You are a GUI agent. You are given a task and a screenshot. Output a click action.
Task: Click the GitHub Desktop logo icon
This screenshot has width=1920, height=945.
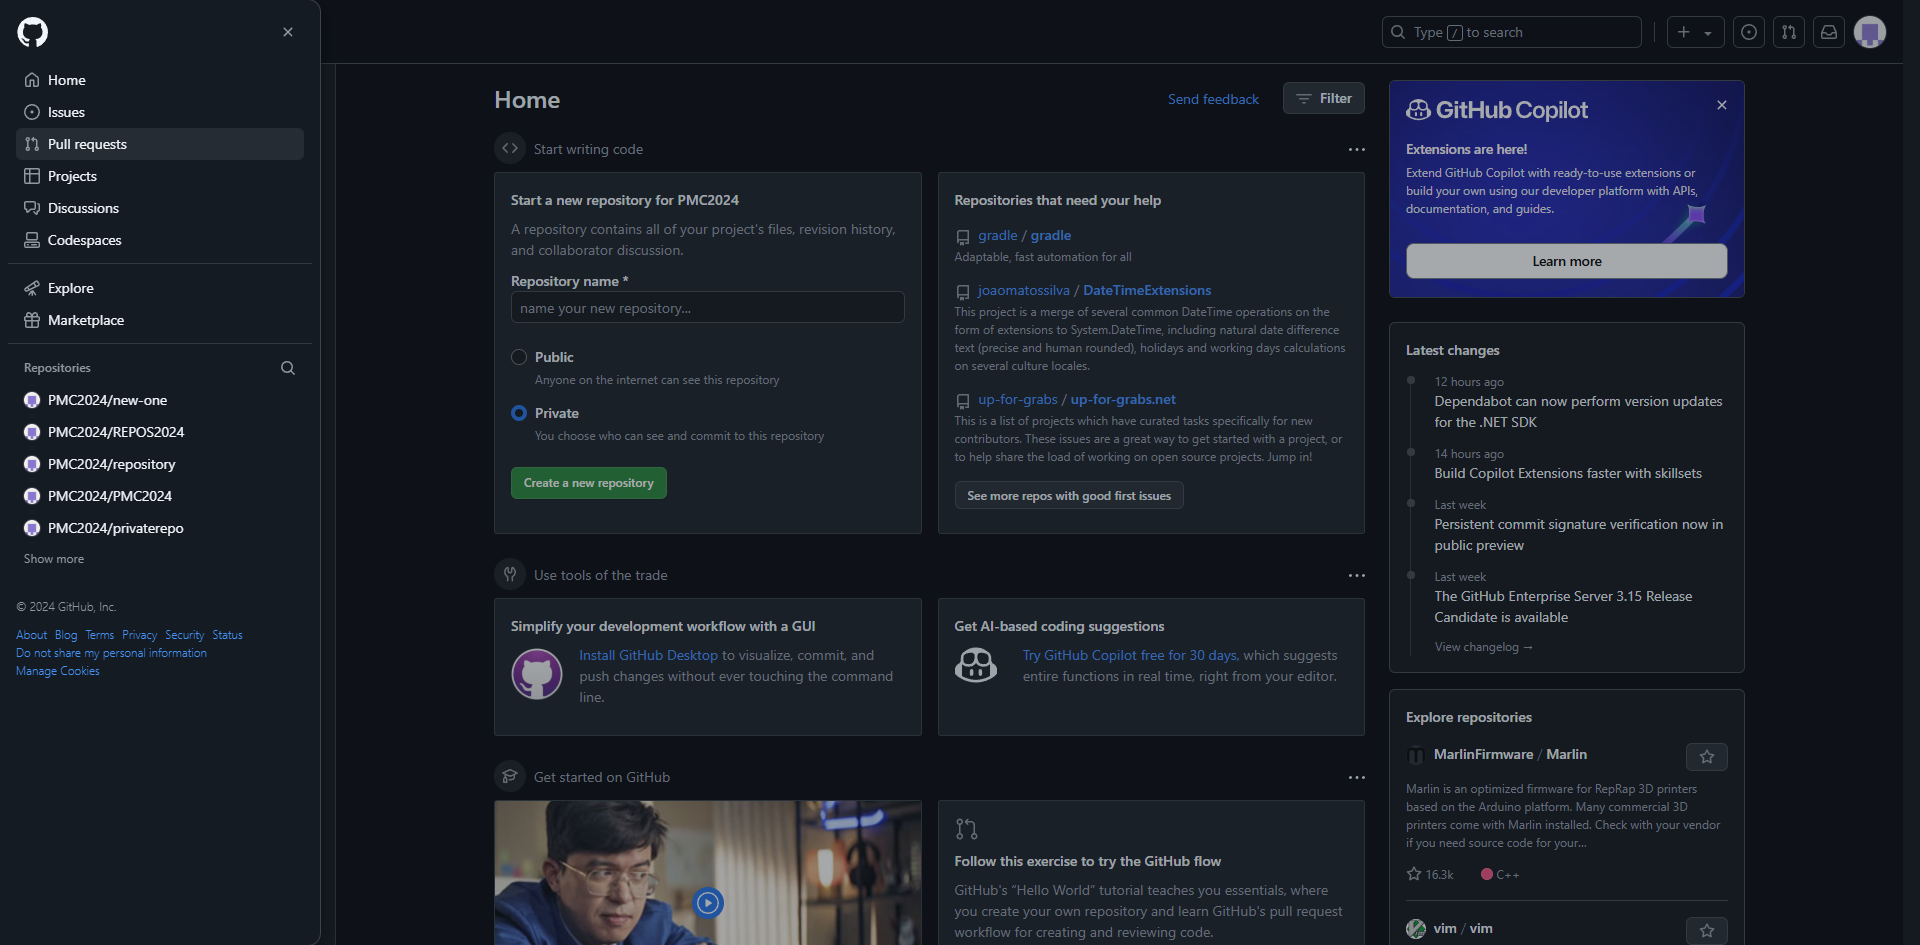(x=537, y=674)
